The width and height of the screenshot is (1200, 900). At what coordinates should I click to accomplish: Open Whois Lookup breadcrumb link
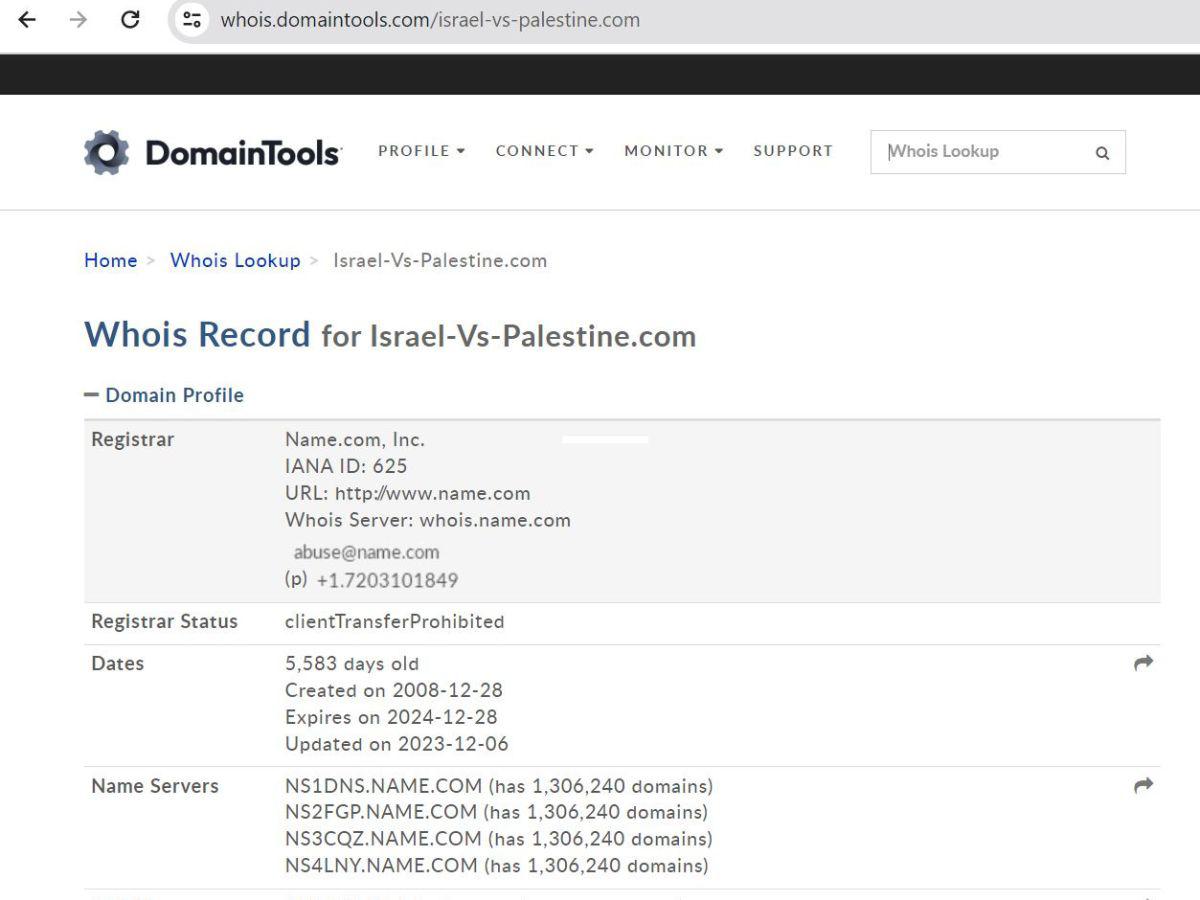[x=235, y=260]
